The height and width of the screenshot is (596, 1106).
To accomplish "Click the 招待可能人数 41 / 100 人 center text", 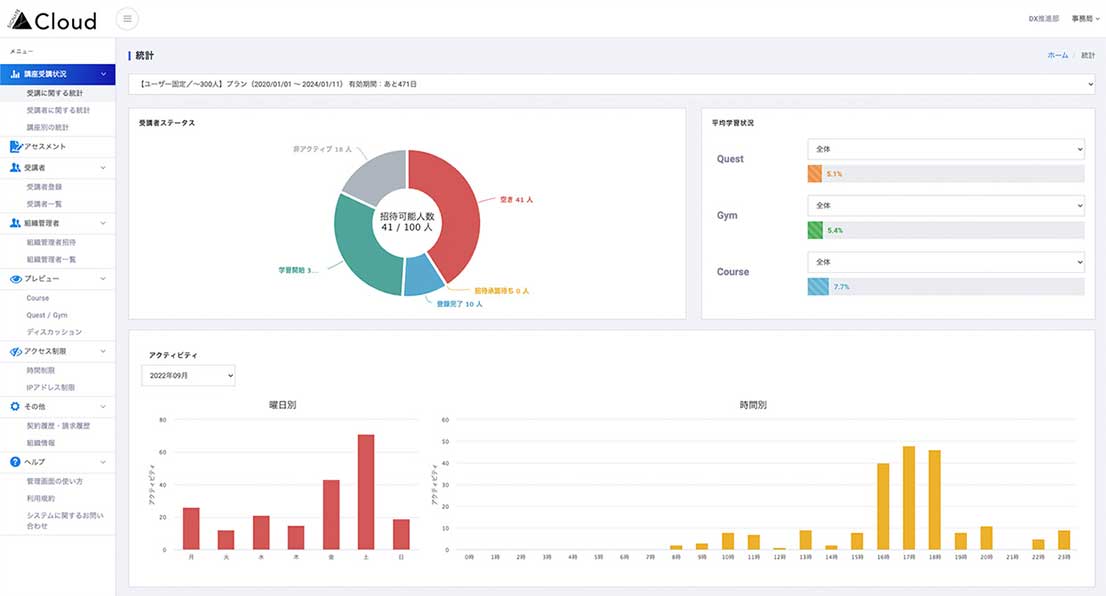I will point(407,221).
